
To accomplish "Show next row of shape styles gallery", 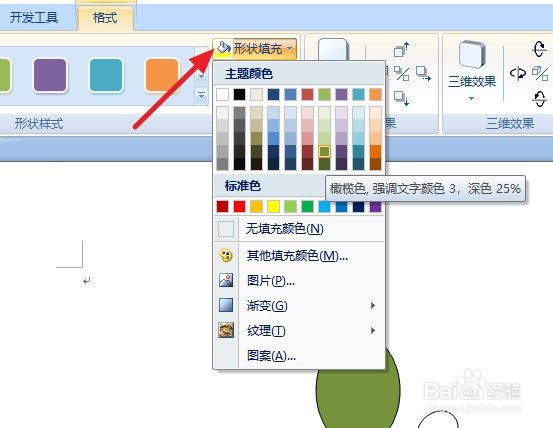I will pyautogui.click(x=201, y=77).
